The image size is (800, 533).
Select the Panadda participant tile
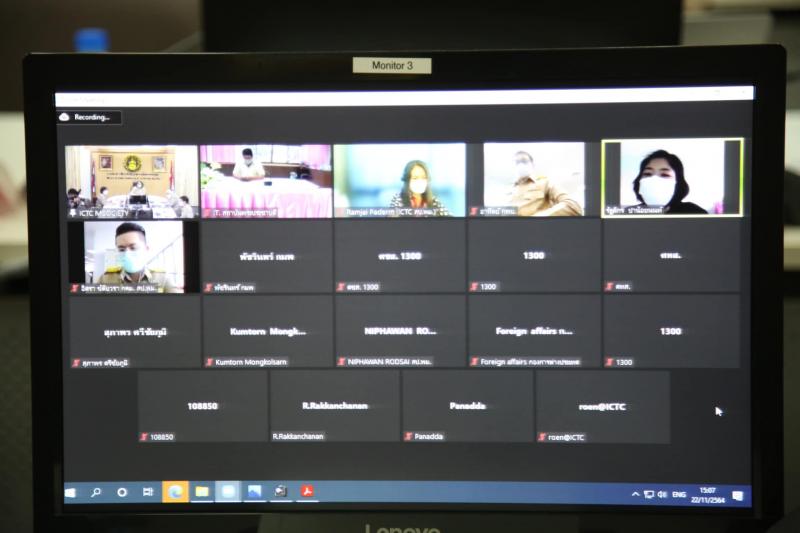coord(468,406)
